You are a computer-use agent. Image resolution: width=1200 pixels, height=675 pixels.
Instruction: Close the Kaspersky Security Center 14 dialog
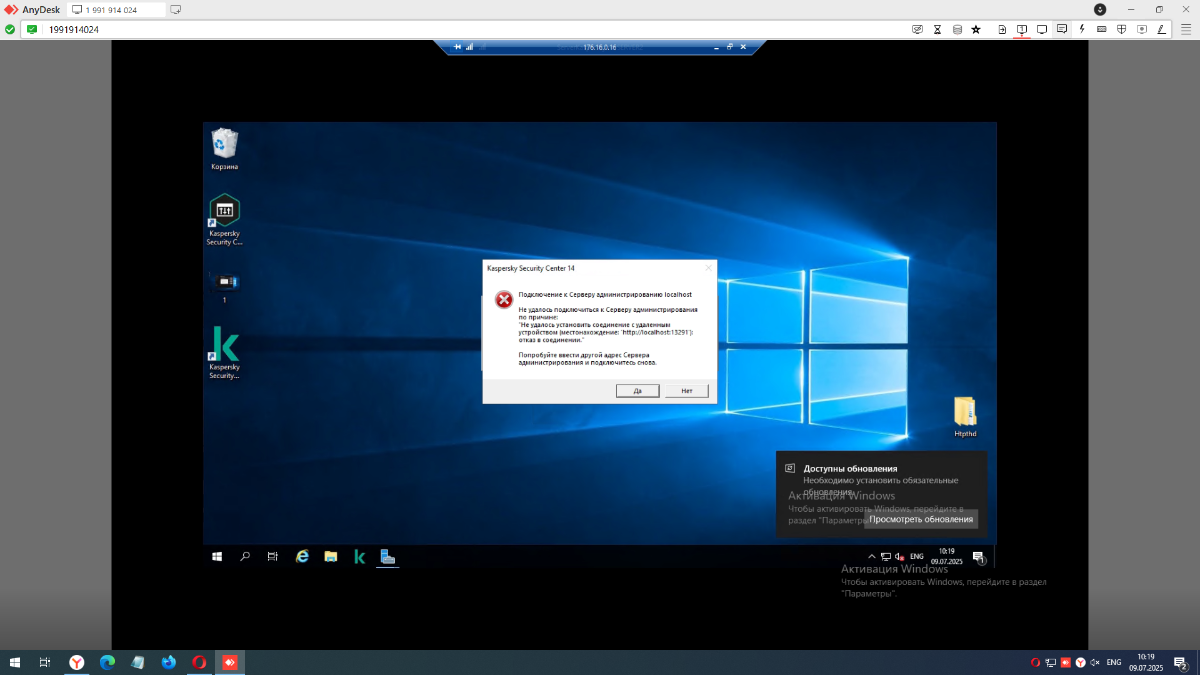pos(708,268)
